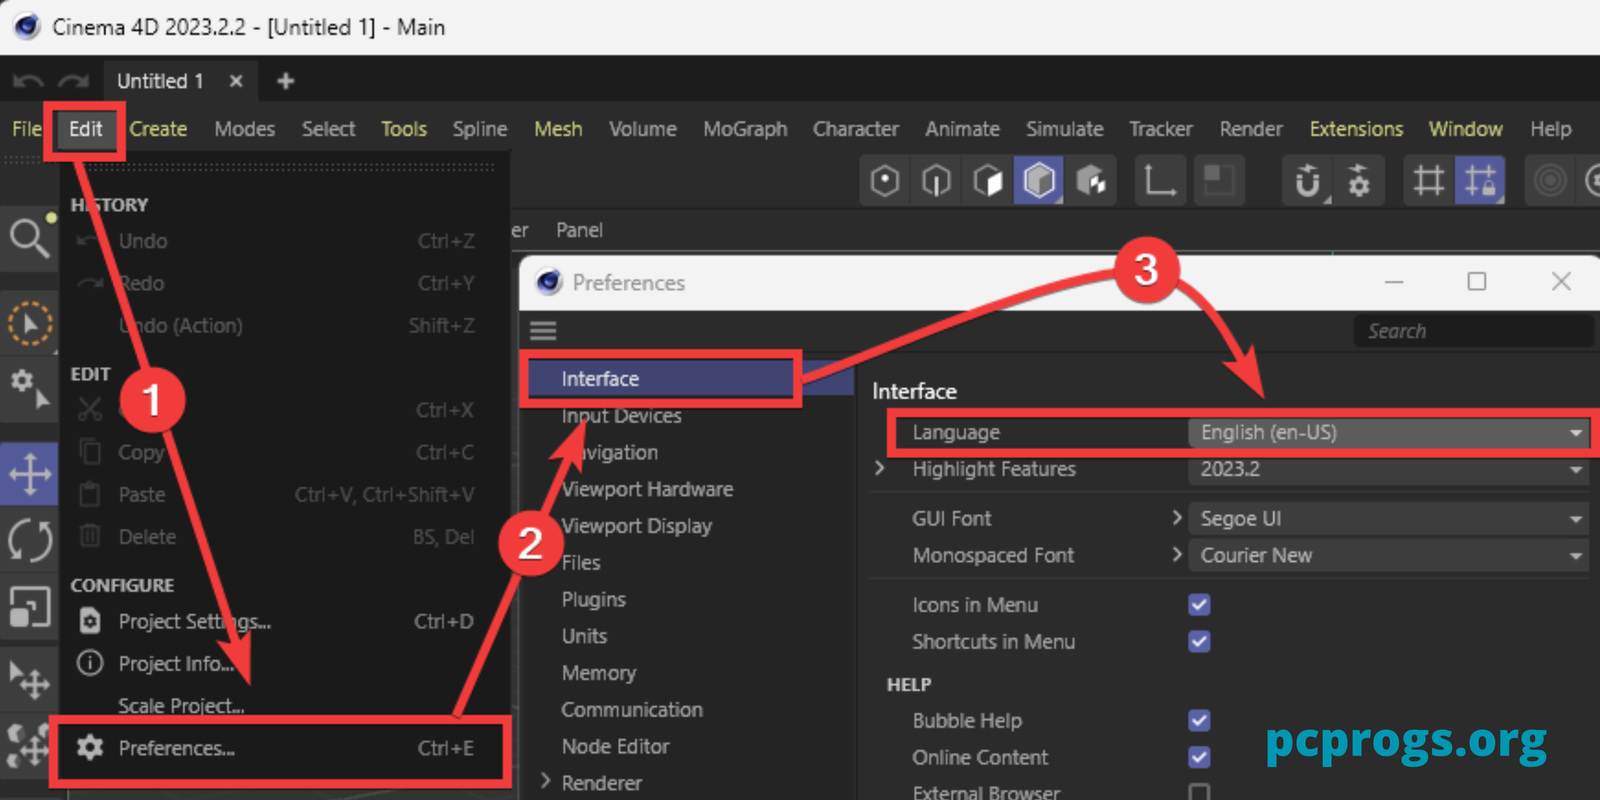
Task: Select the Rotate tool
Action: click(30, 541)
